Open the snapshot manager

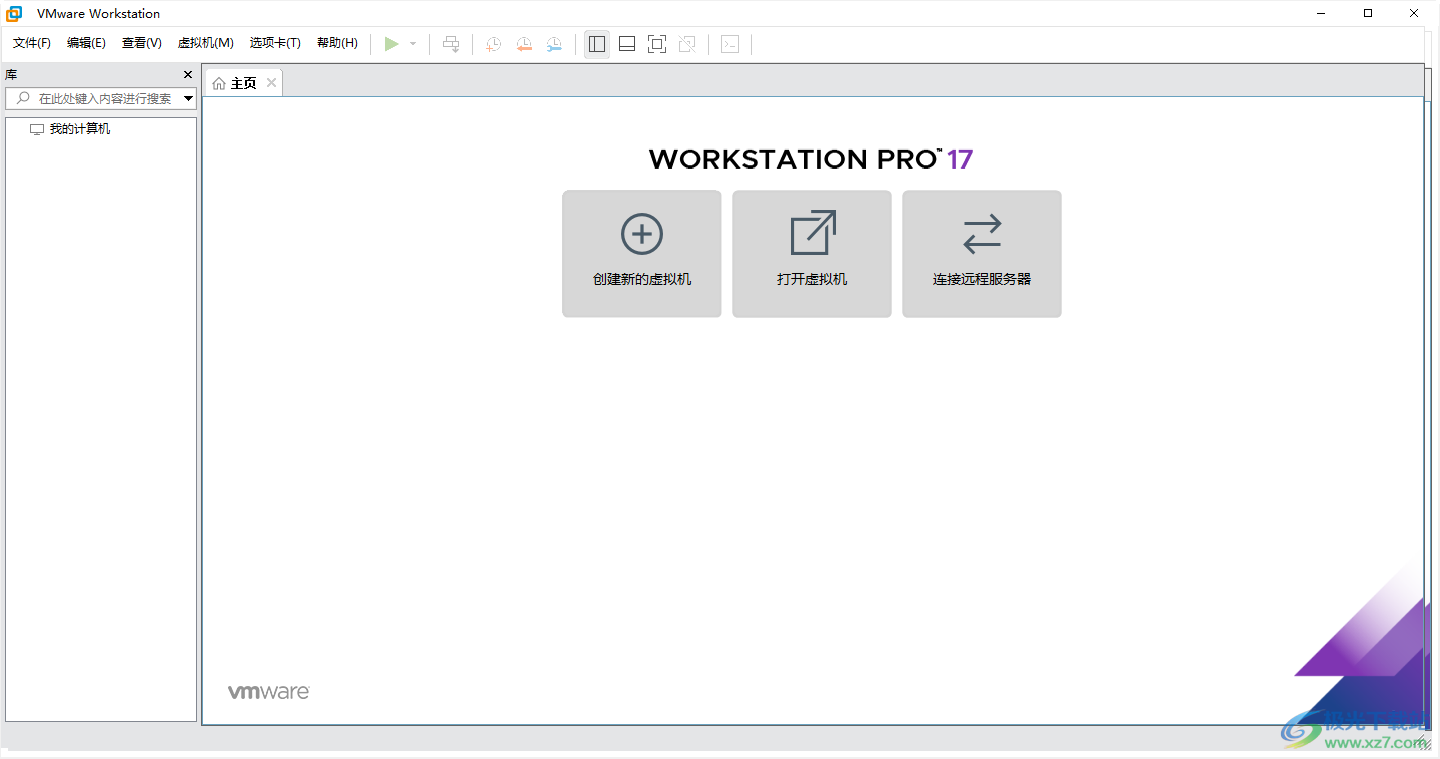[x=554, y=43]
